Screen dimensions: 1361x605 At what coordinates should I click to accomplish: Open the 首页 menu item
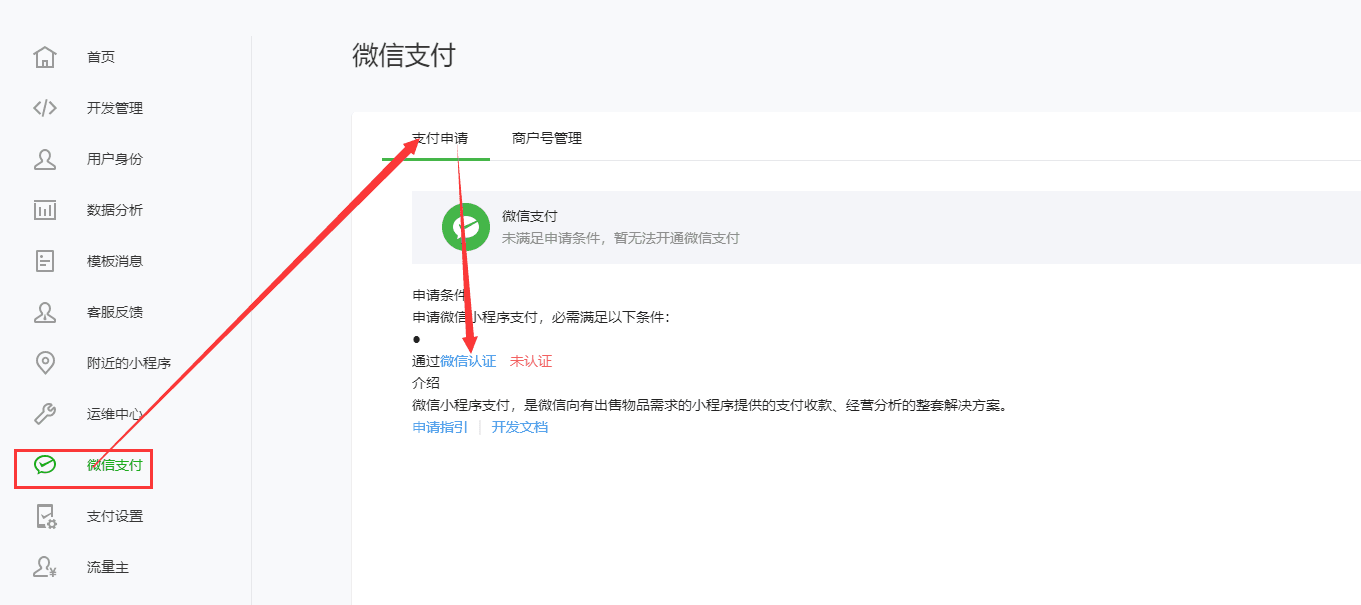click(x=101, y=57)
